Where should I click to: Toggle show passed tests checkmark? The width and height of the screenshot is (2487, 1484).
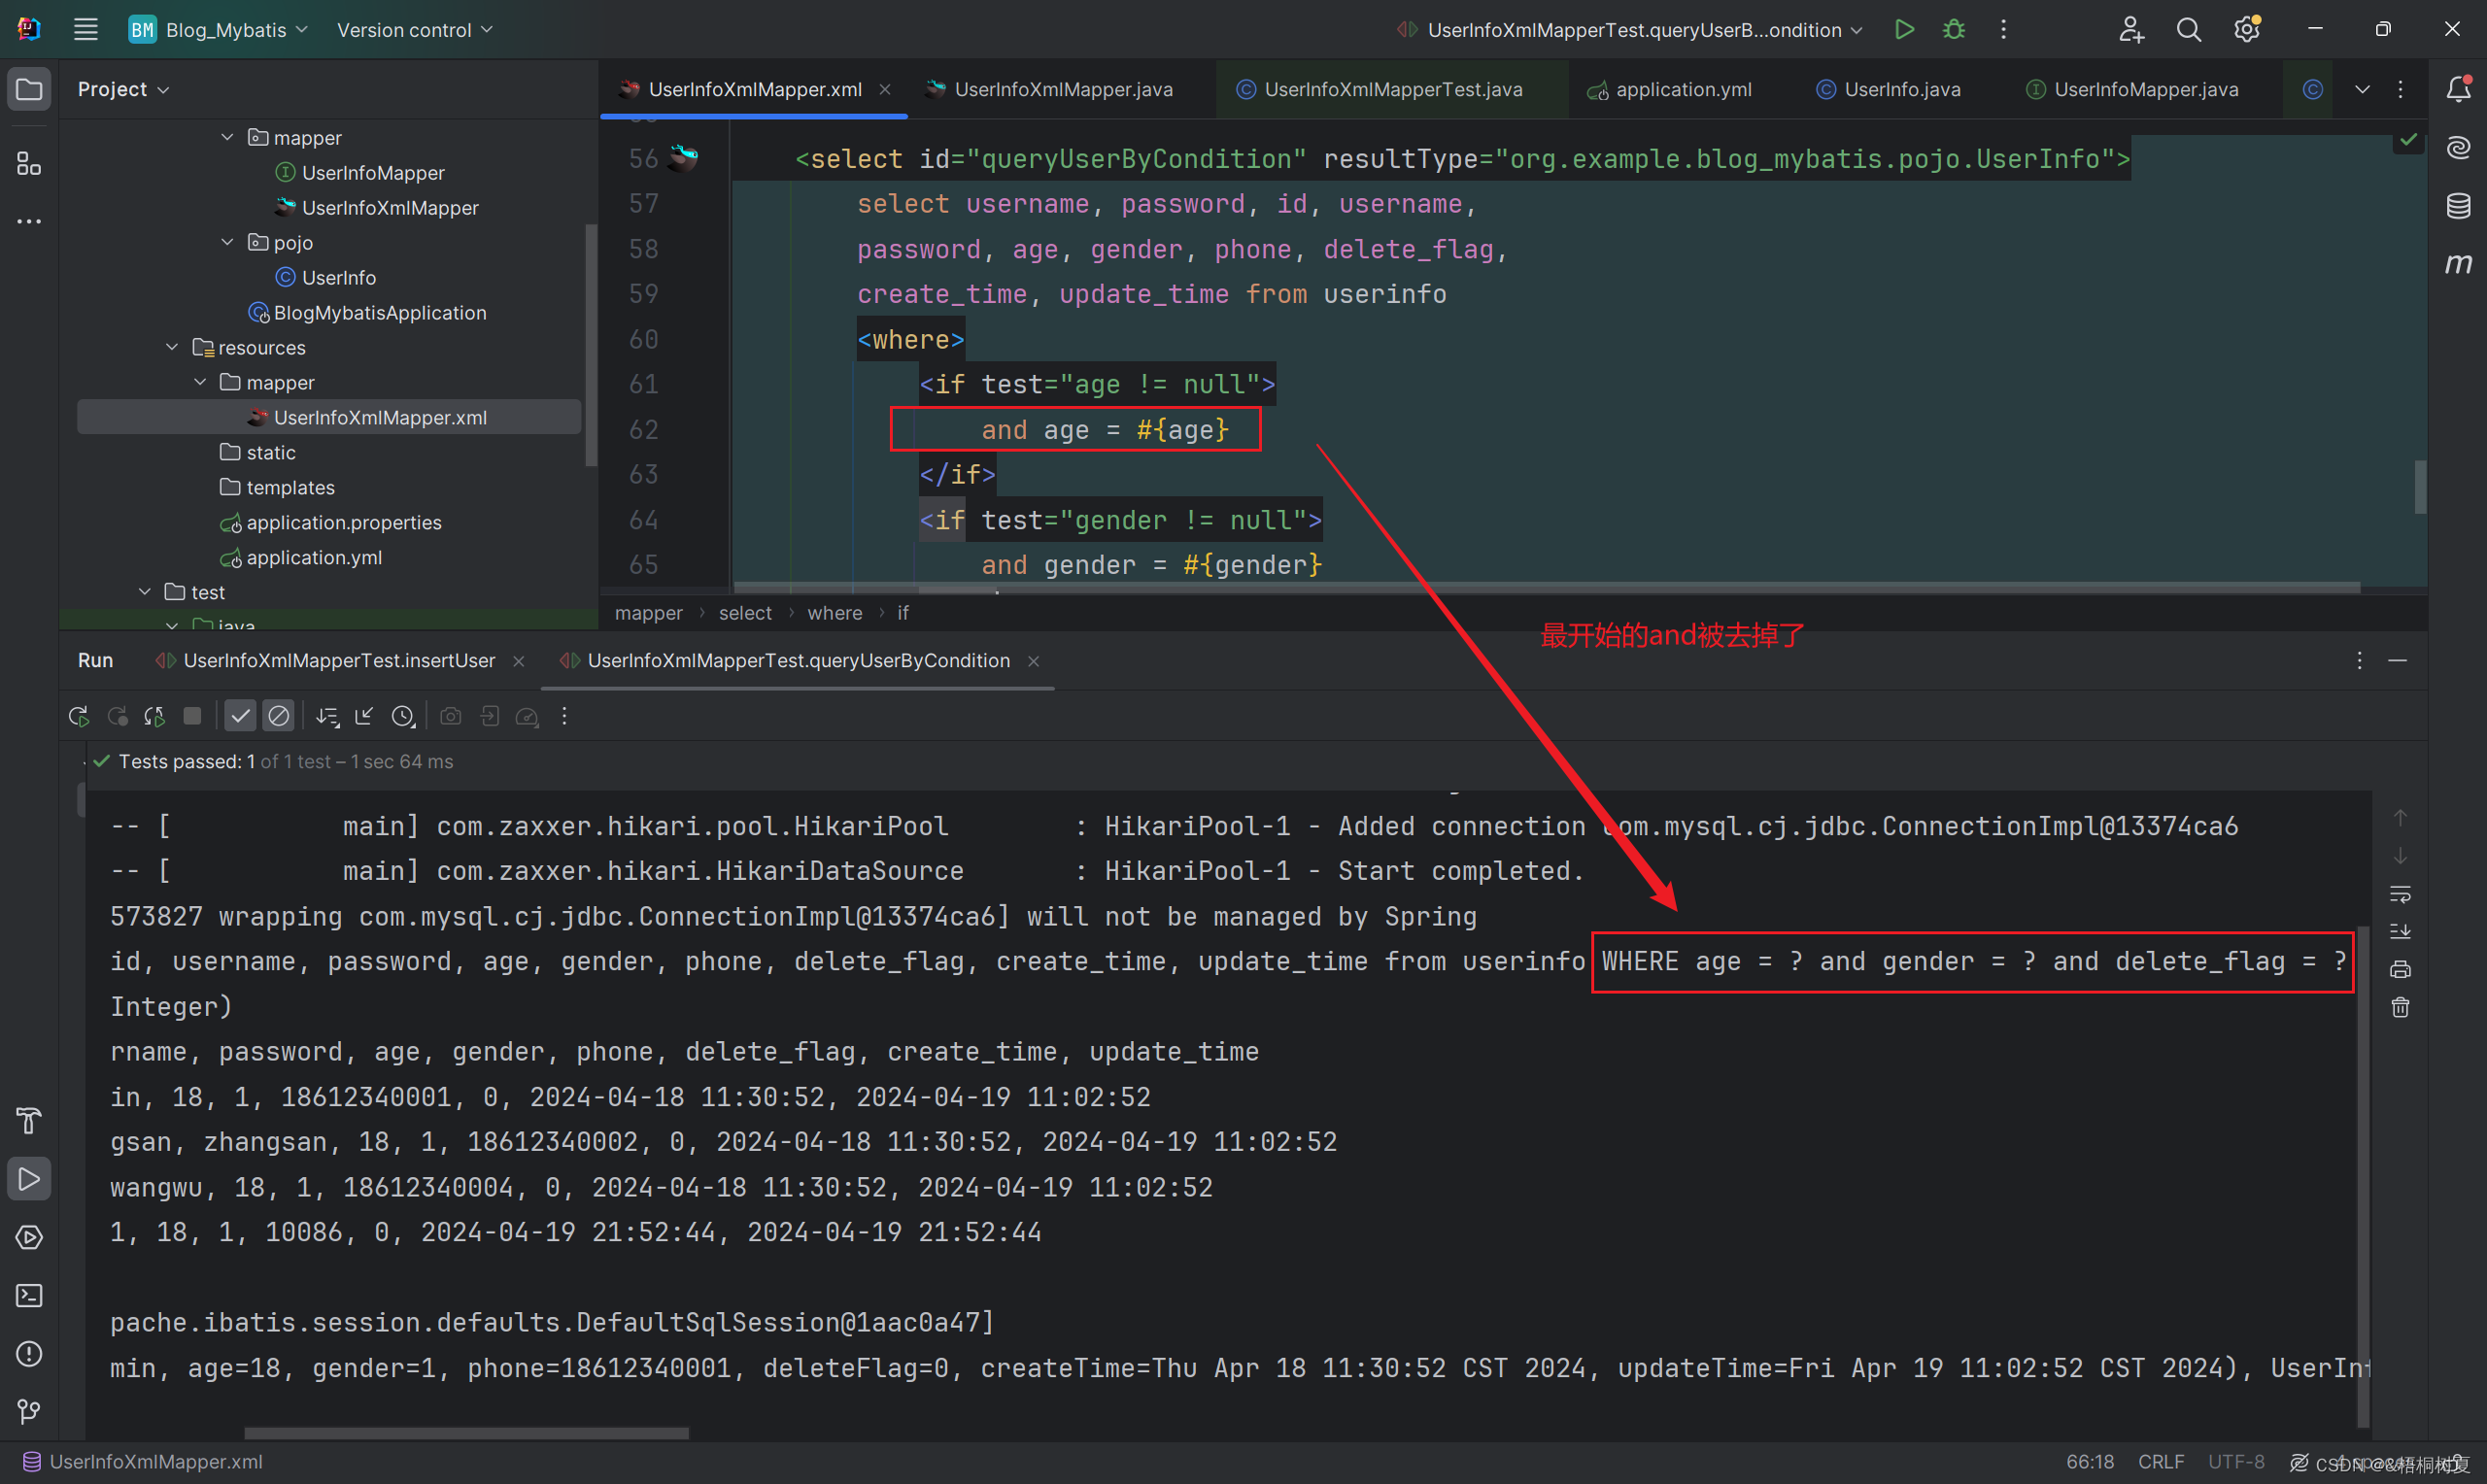(x=240, y=716)
